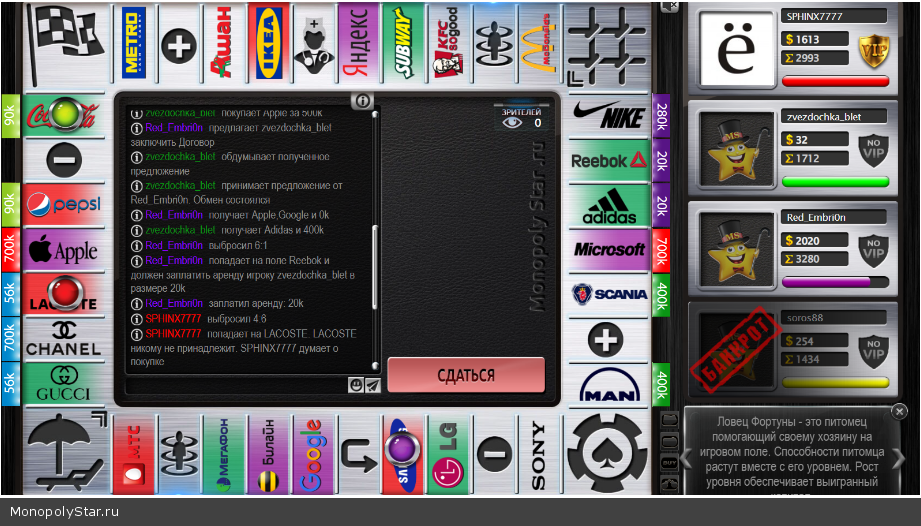Select the МТС property cell
The width and height of the screenshot is (921, 526).
tap(134, 454)
